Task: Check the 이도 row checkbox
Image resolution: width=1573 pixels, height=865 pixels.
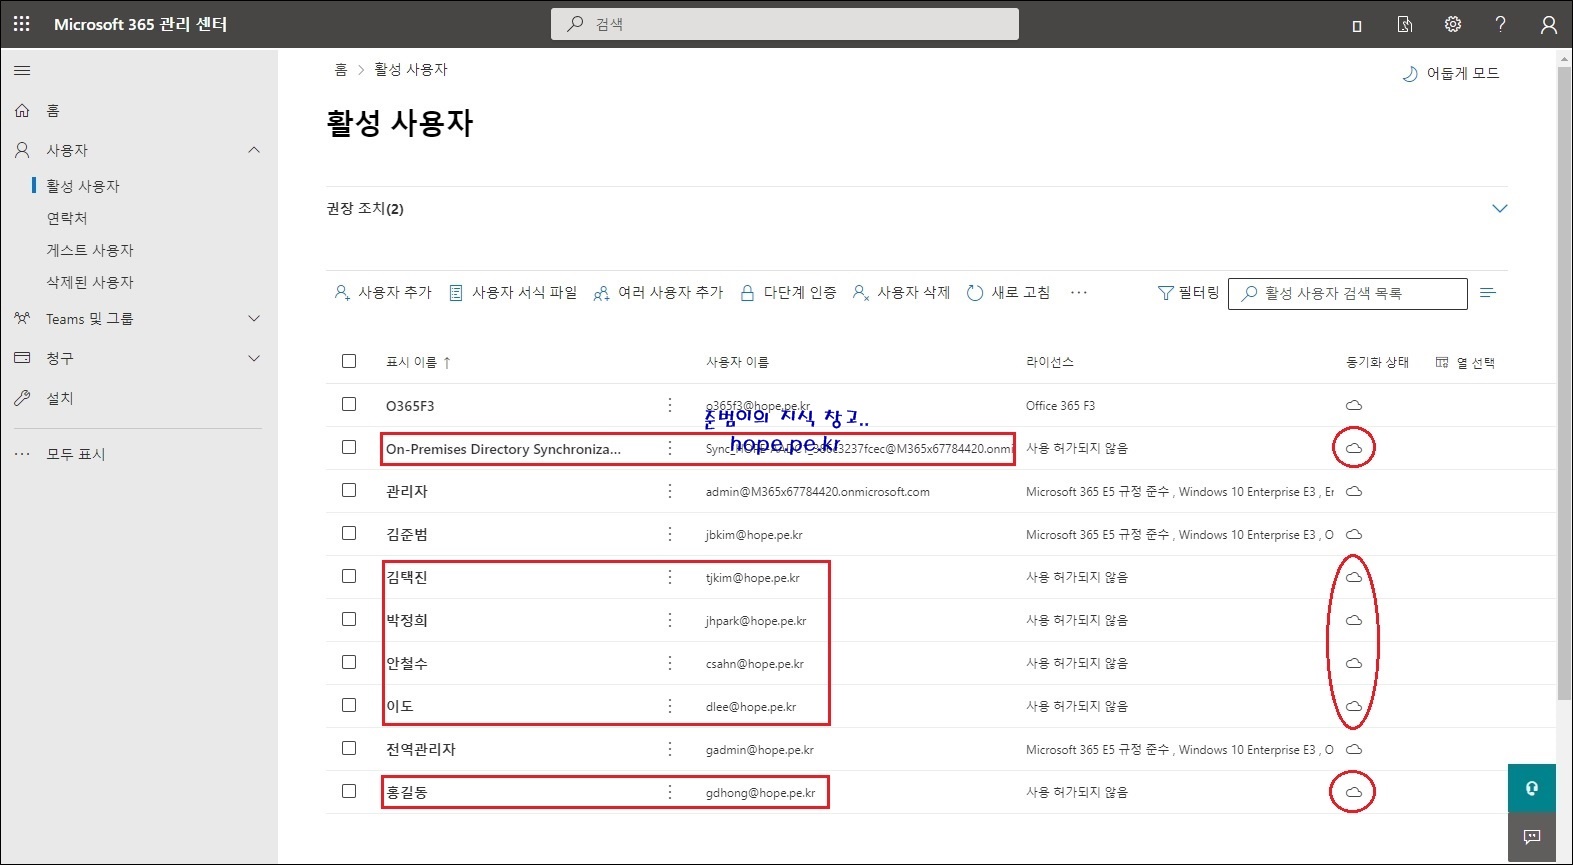Action: tap(349, 705)
